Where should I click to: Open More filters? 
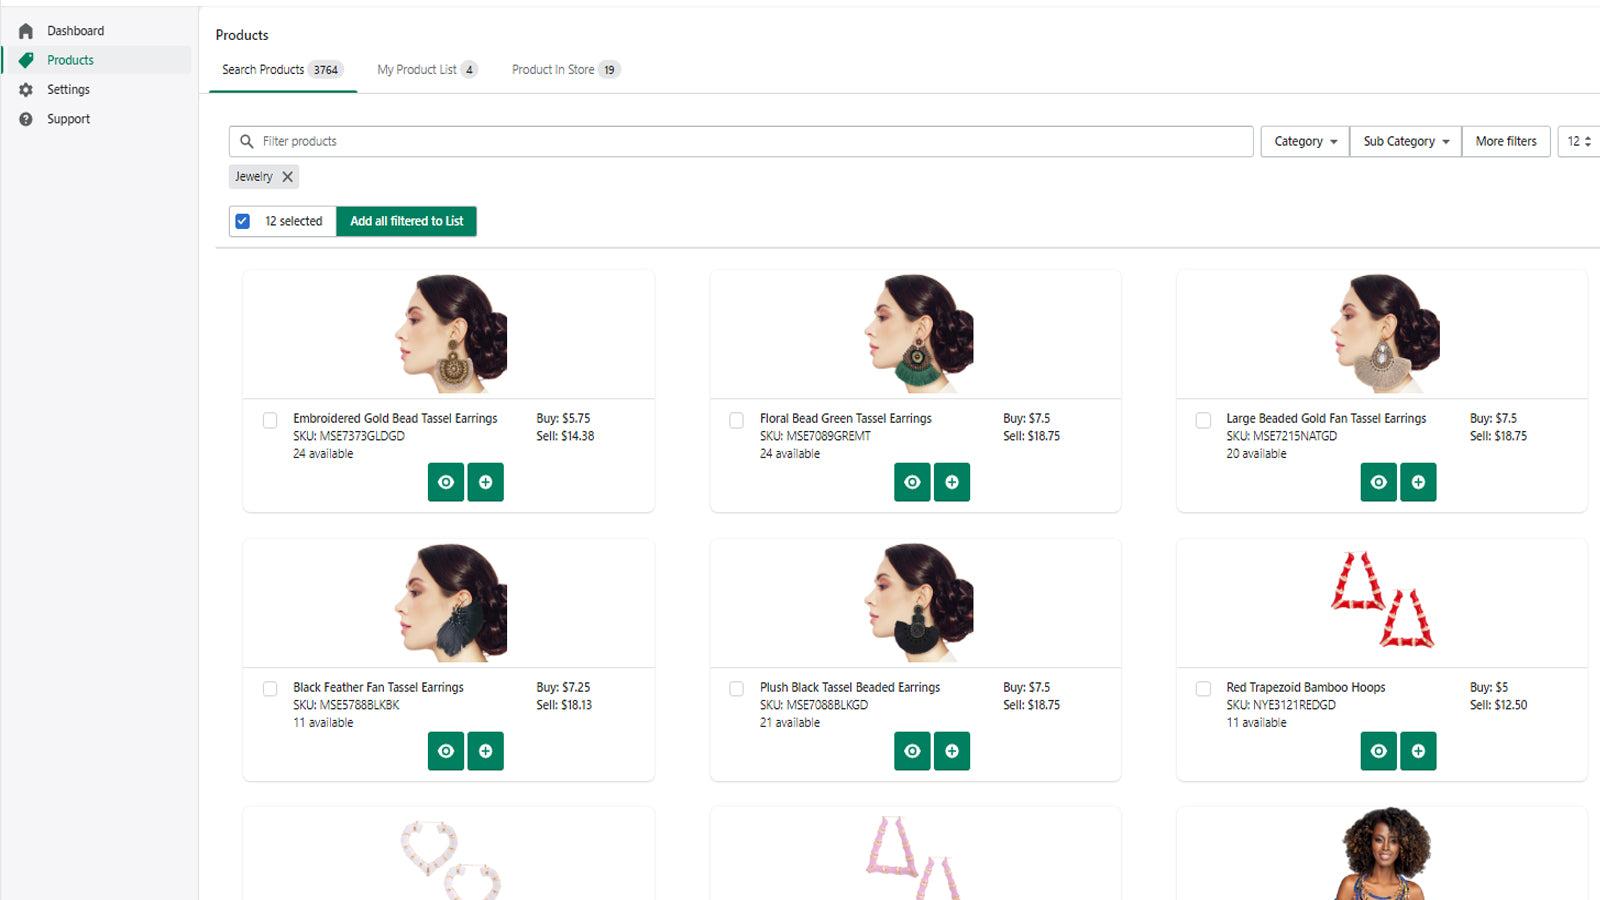(1505, 141)
